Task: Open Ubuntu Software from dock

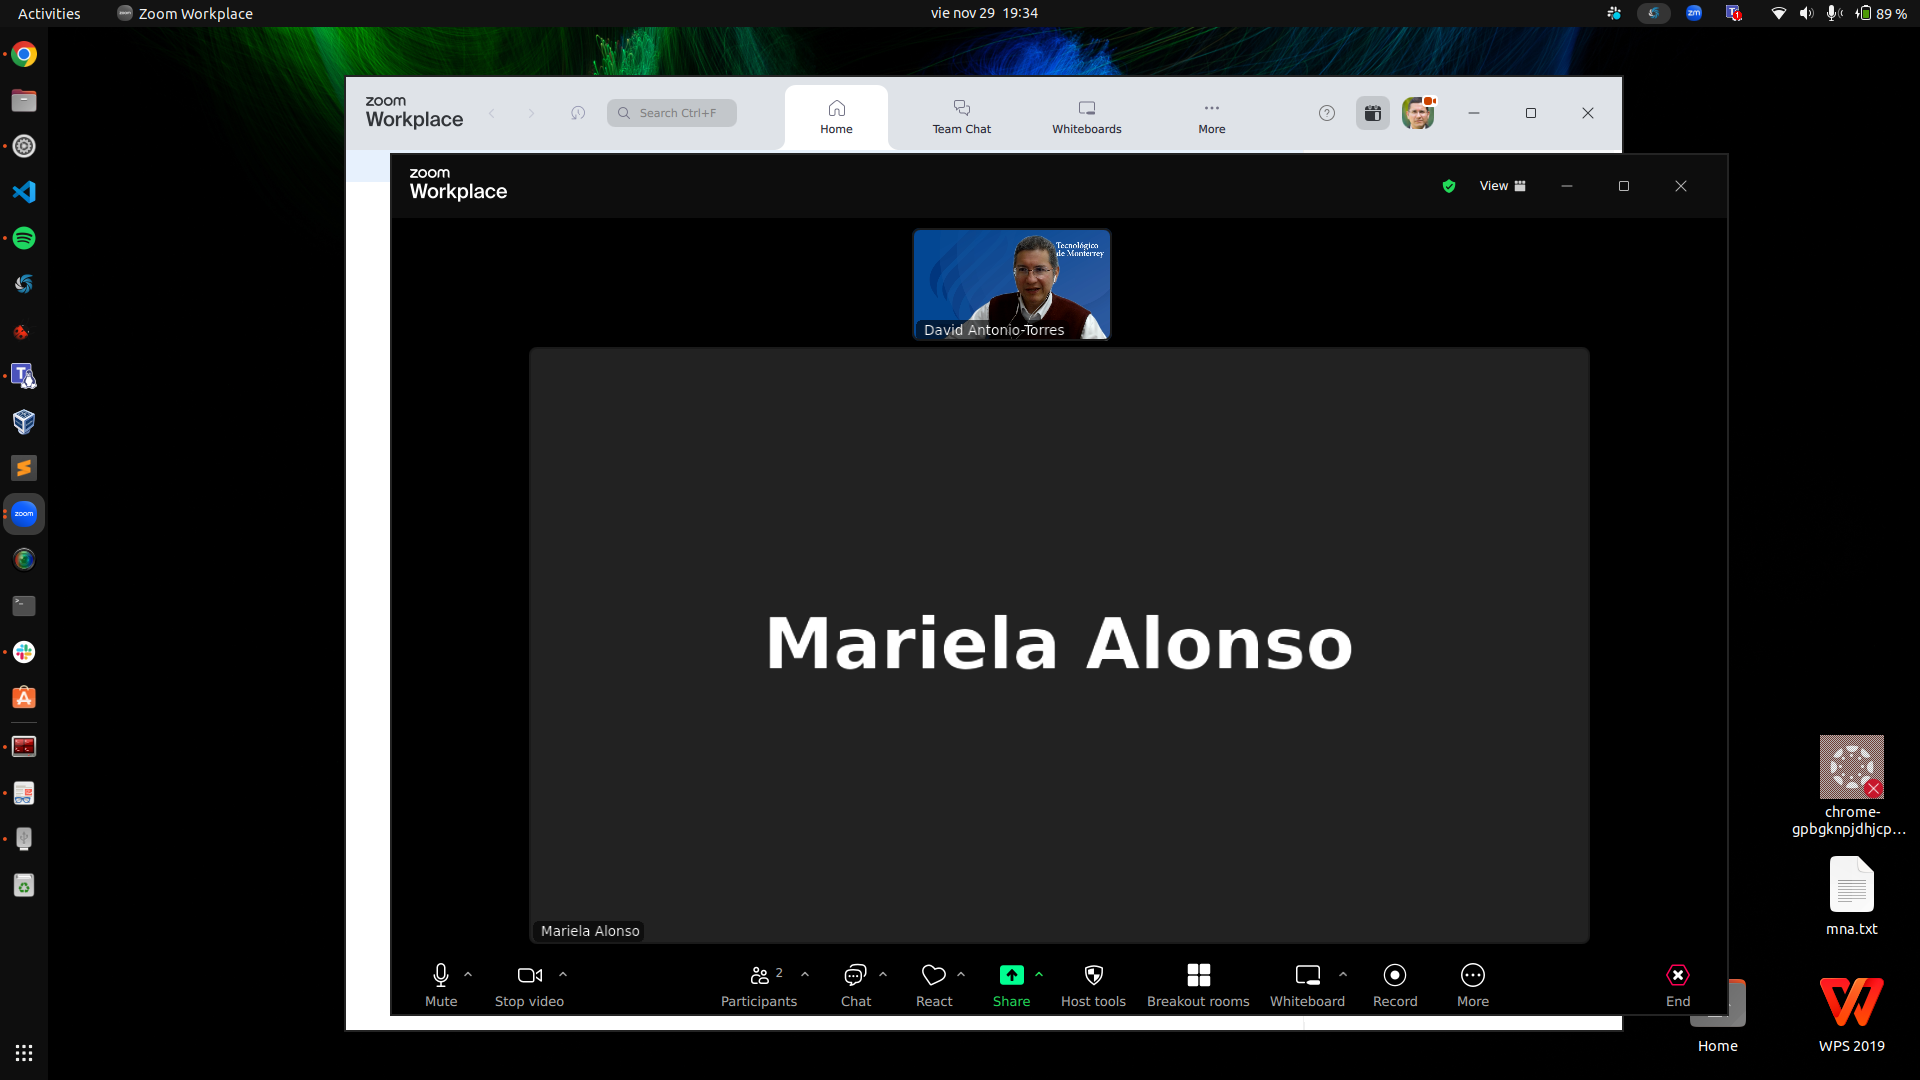Action: [24, 698]
